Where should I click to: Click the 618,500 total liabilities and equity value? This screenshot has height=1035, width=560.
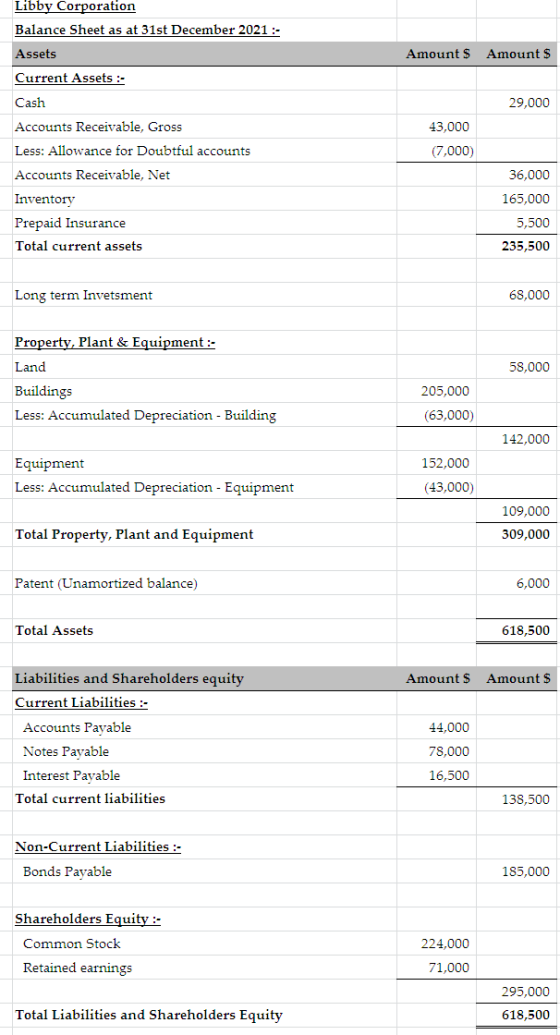[526, 1016]
